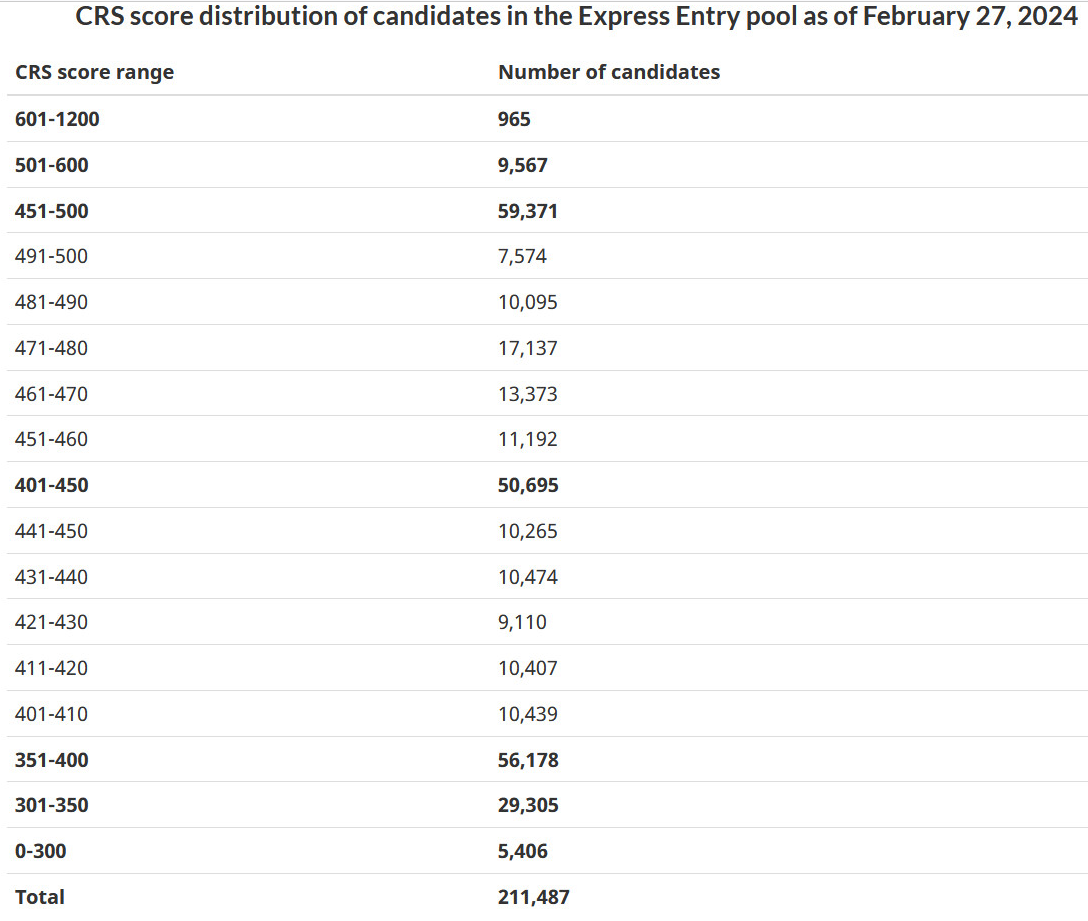Click the 29,305 value for 301-350
The image size is (1088, 921).
pos(528,805)
